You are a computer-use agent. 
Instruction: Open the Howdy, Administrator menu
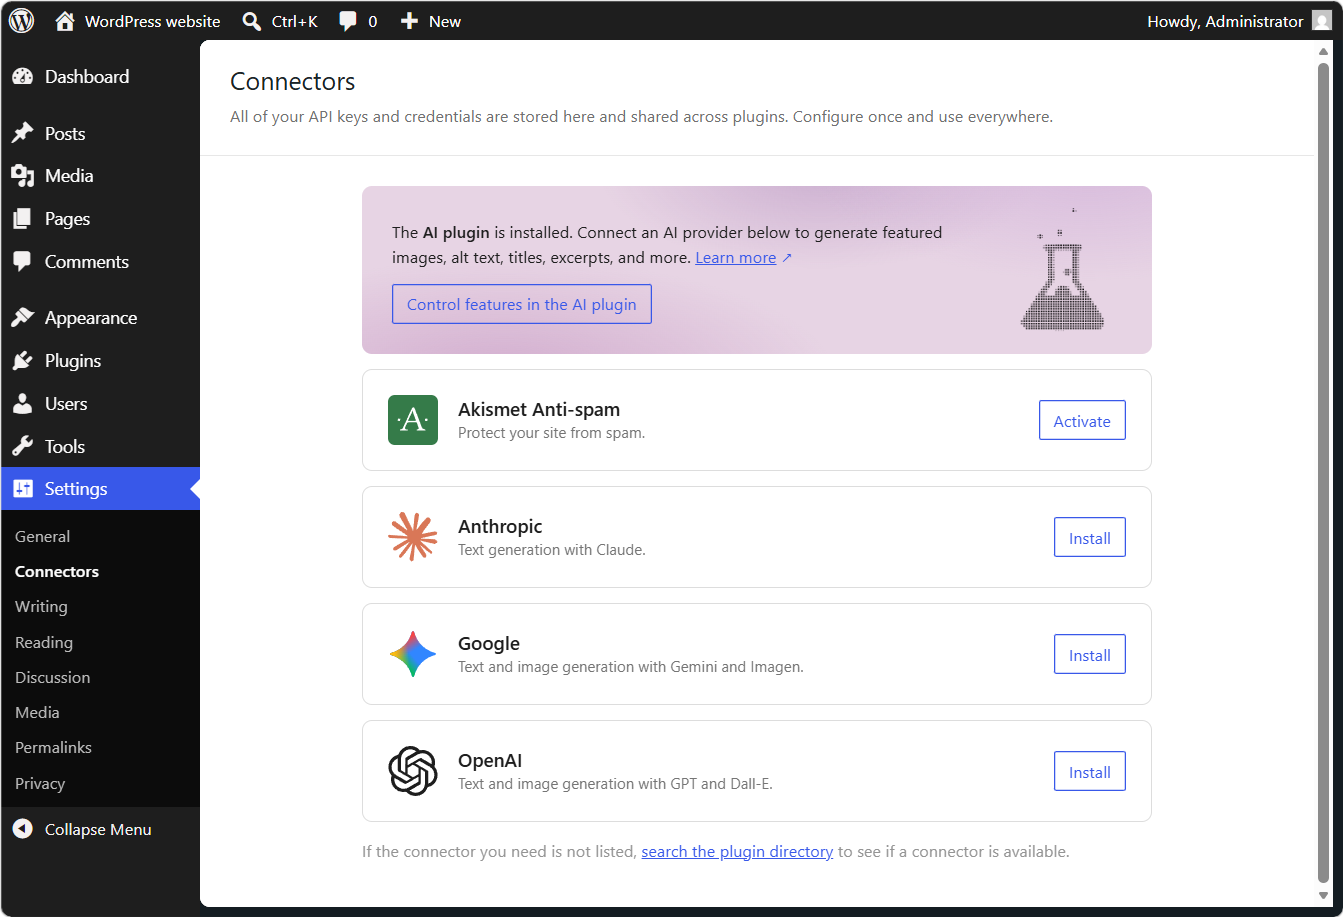pos(1240,21)
